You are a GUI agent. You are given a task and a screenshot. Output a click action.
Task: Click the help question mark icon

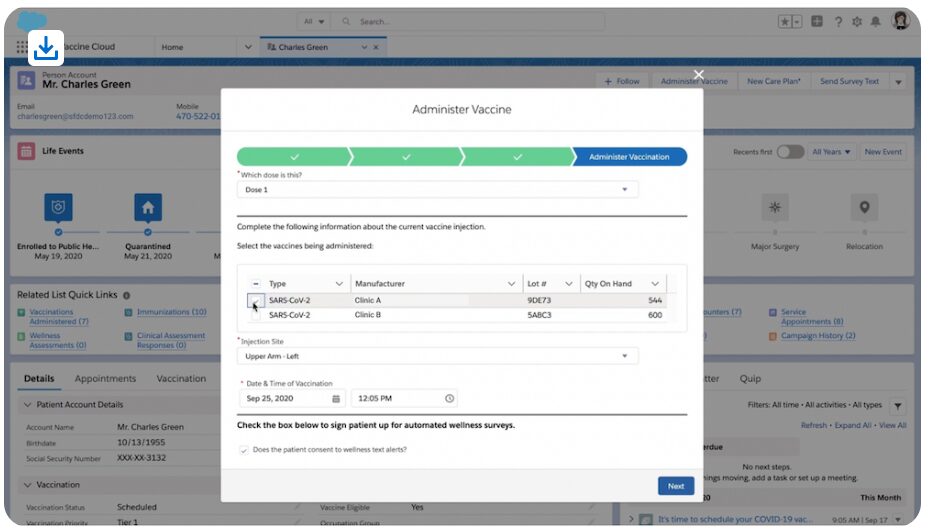coord(838,21)
